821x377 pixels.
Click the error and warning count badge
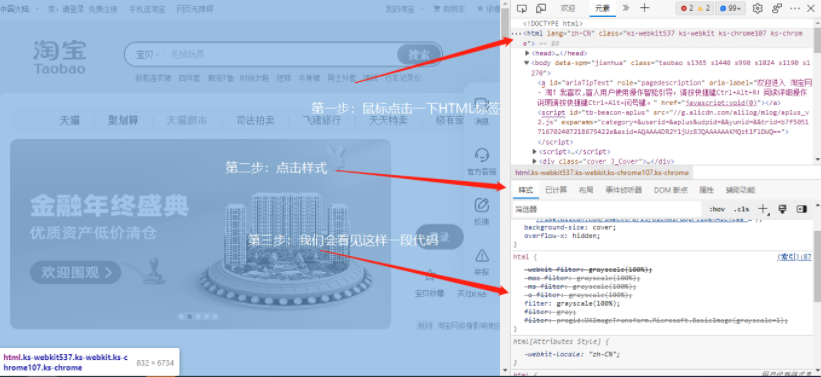[695, 8]
